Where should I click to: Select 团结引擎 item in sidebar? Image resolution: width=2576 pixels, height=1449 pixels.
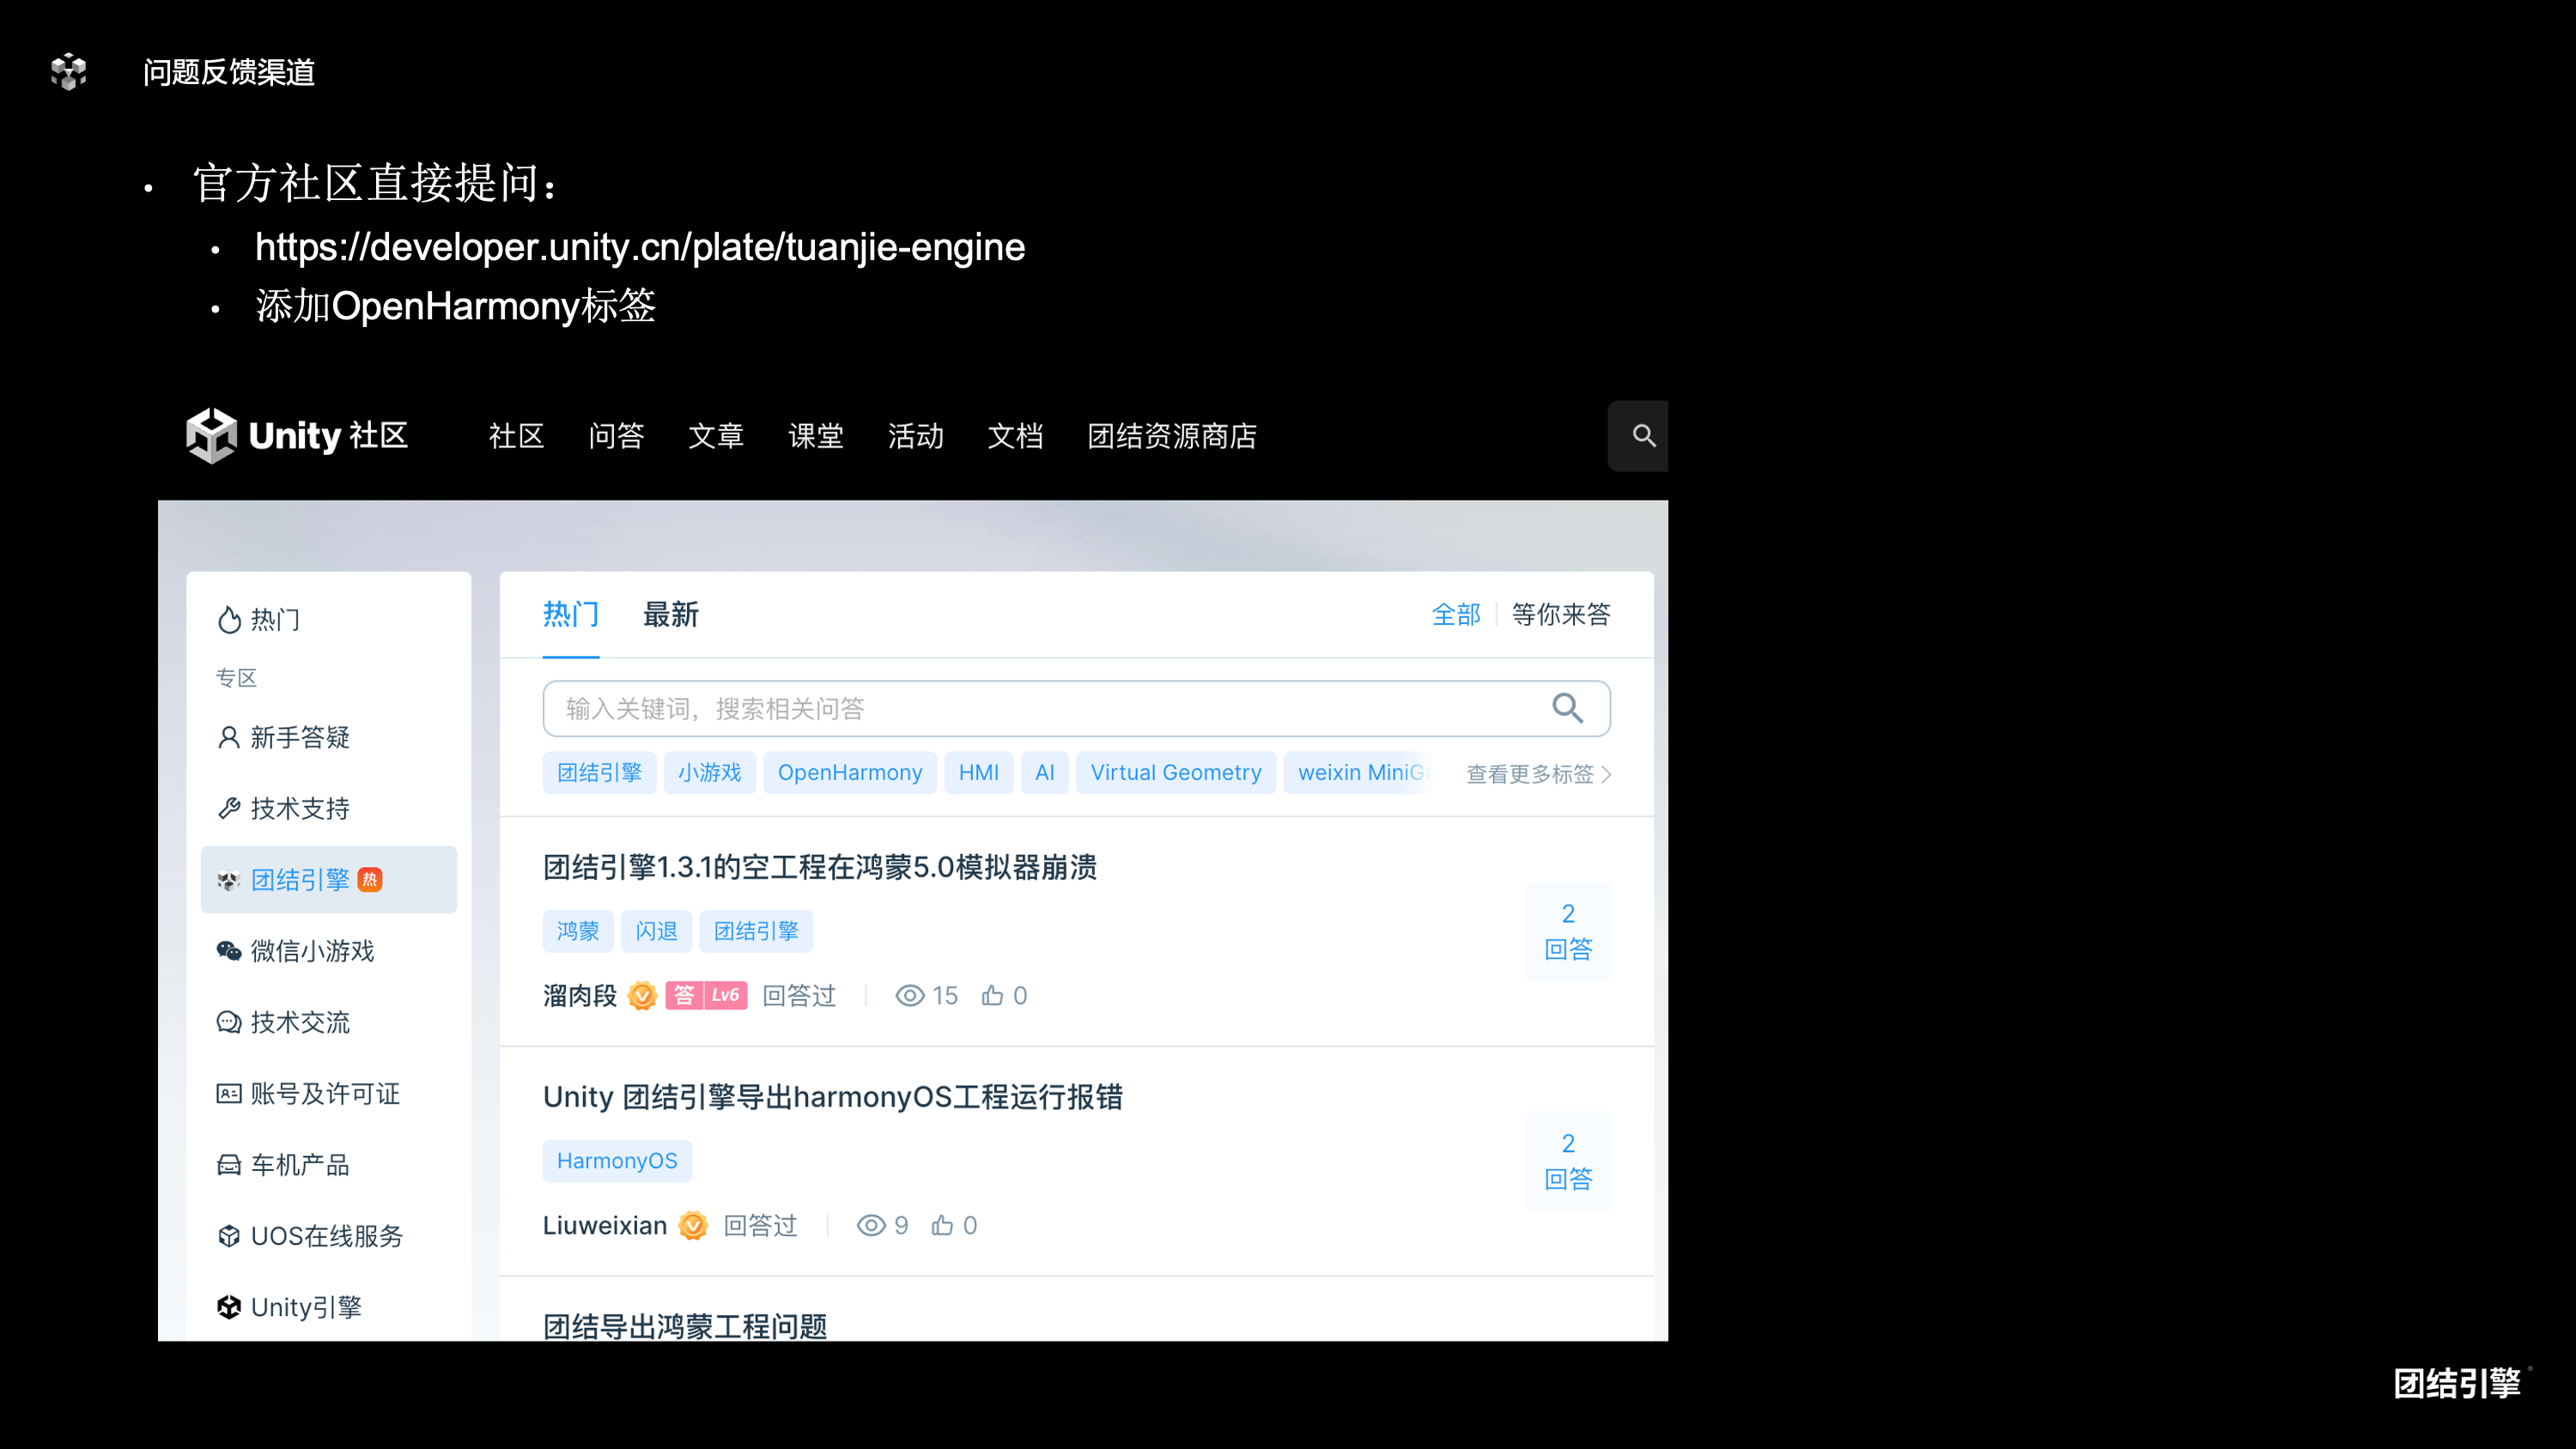click(300, 880)
